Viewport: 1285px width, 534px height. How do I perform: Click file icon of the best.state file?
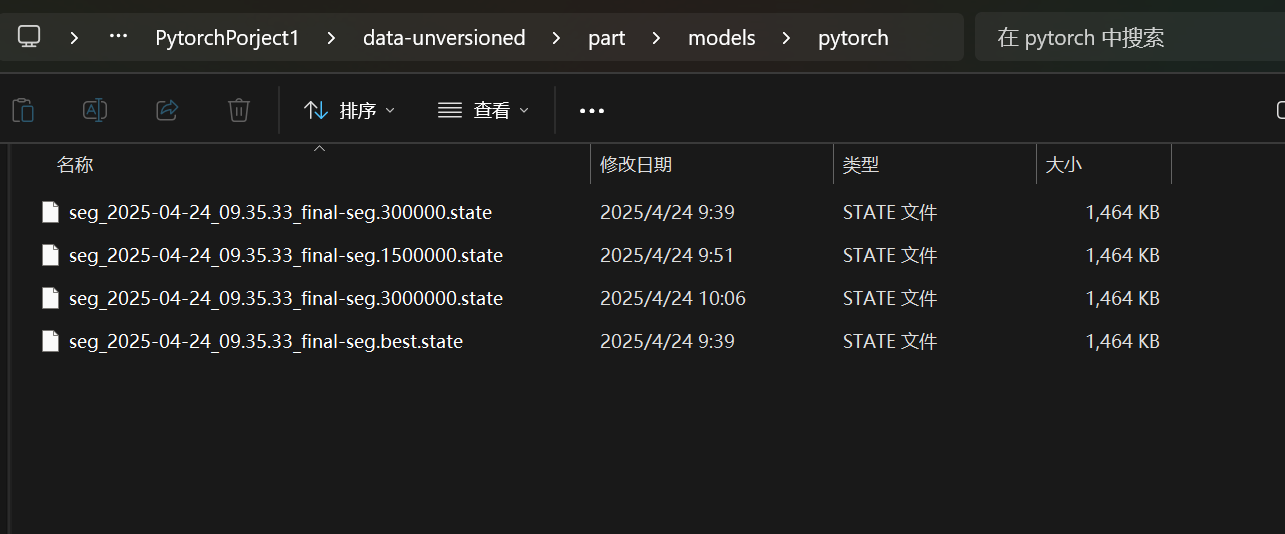tap(50, 341)
